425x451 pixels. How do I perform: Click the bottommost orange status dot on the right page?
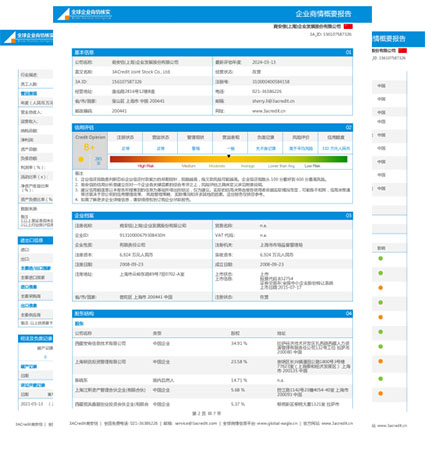point(380,394)
